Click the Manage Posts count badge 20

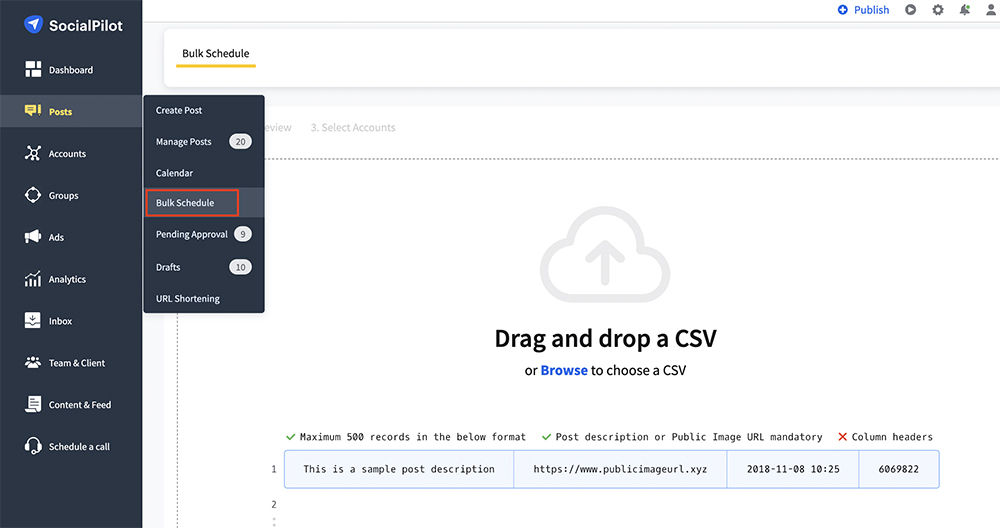[240, 142]
